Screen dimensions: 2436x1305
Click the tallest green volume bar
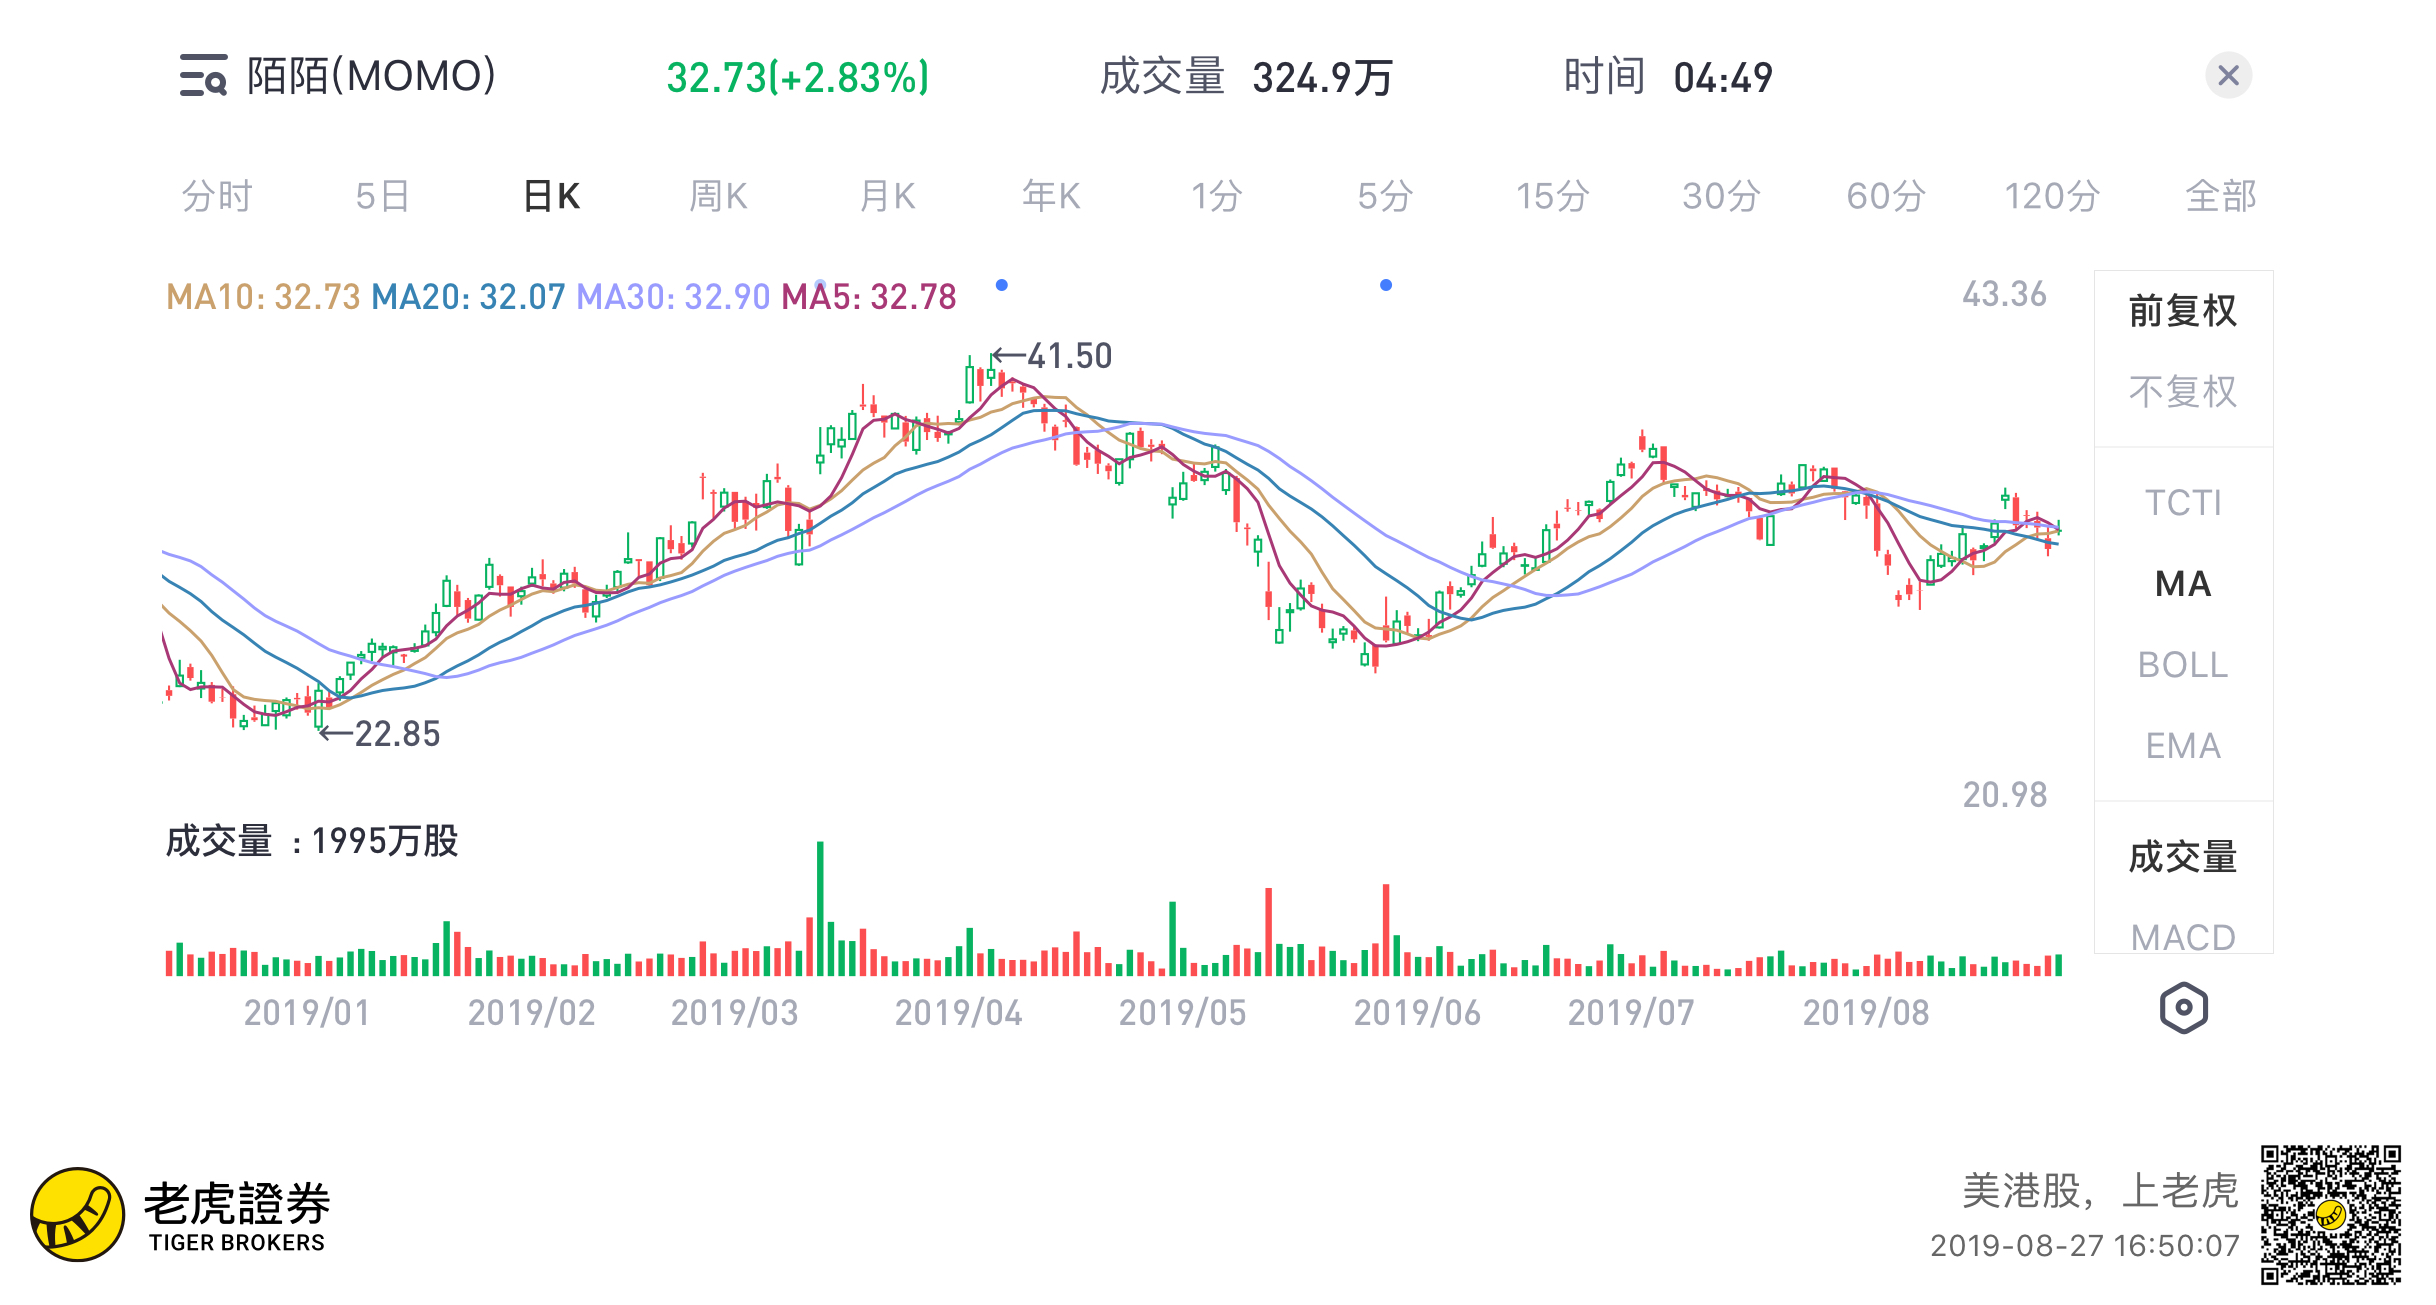(820, 908)
